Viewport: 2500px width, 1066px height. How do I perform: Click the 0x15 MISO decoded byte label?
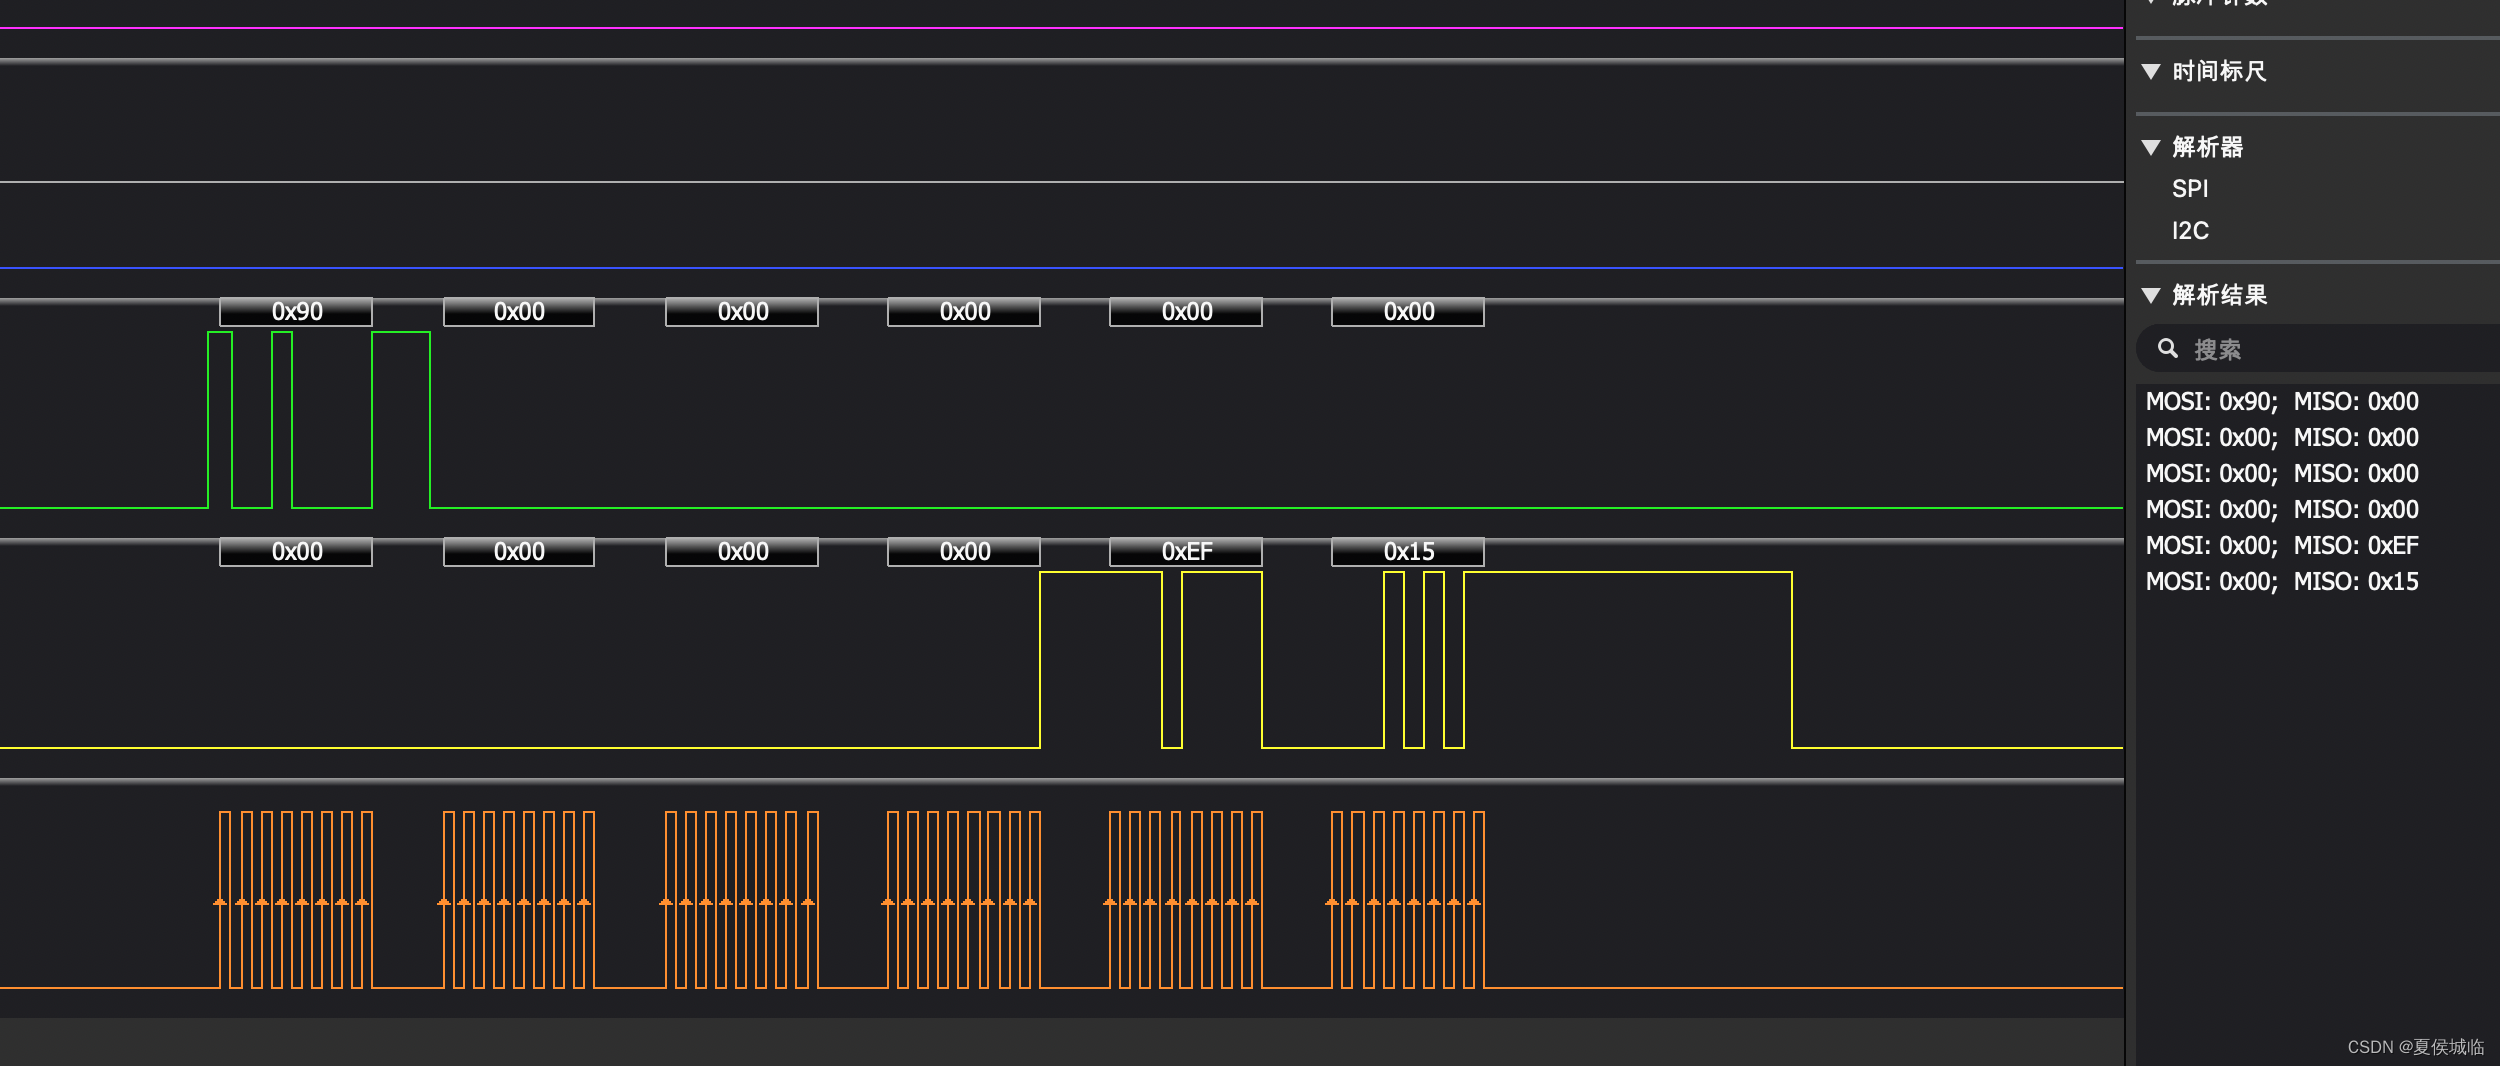tap(1408, 552)
